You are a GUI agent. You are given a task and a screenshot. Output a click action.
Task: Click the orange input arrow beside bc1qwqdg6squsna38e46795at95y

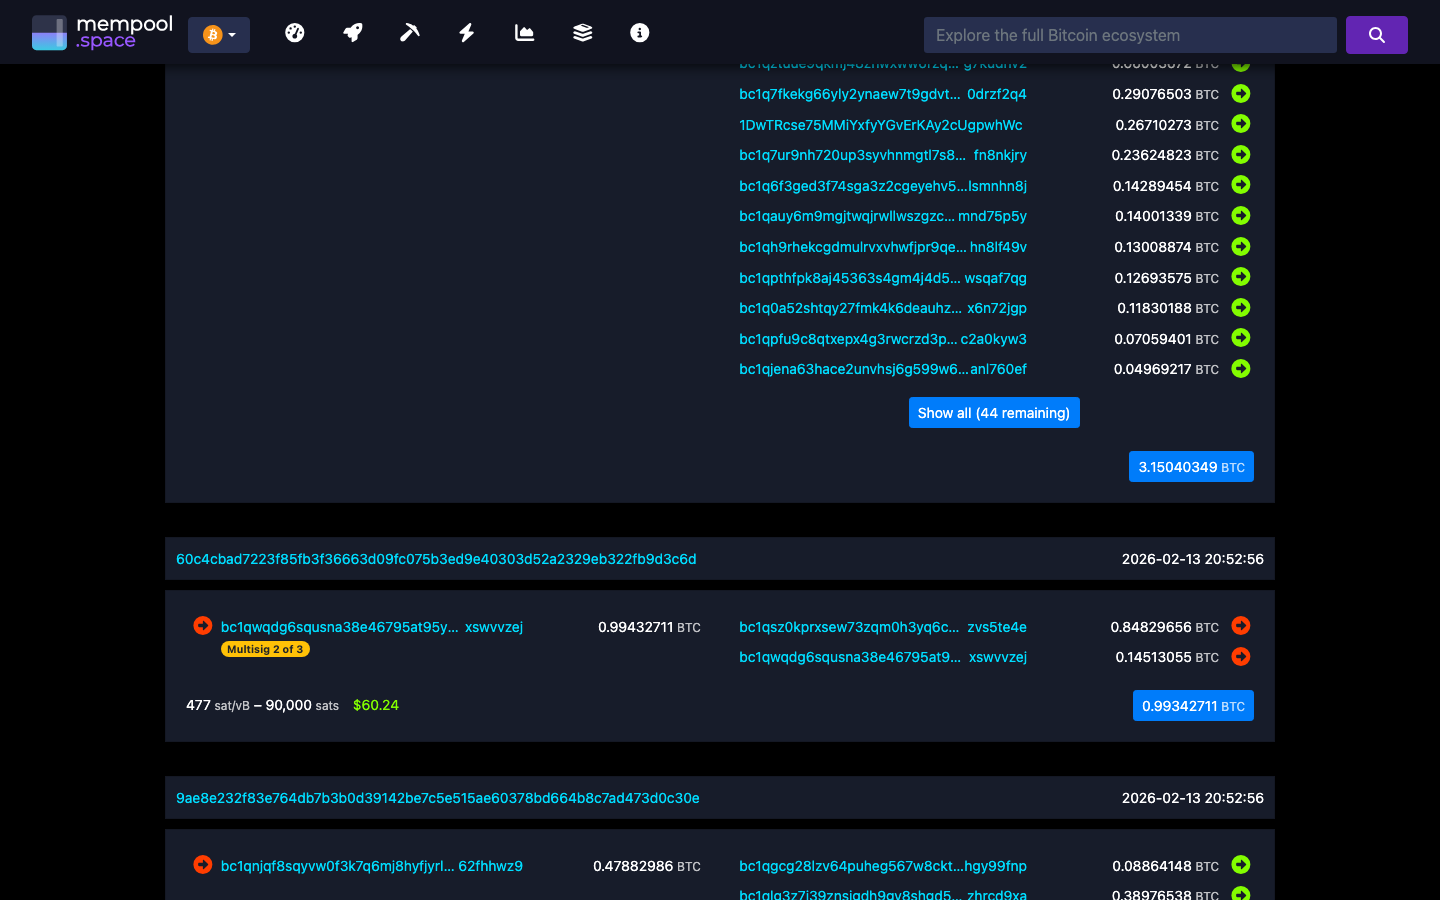coord(202,625)
